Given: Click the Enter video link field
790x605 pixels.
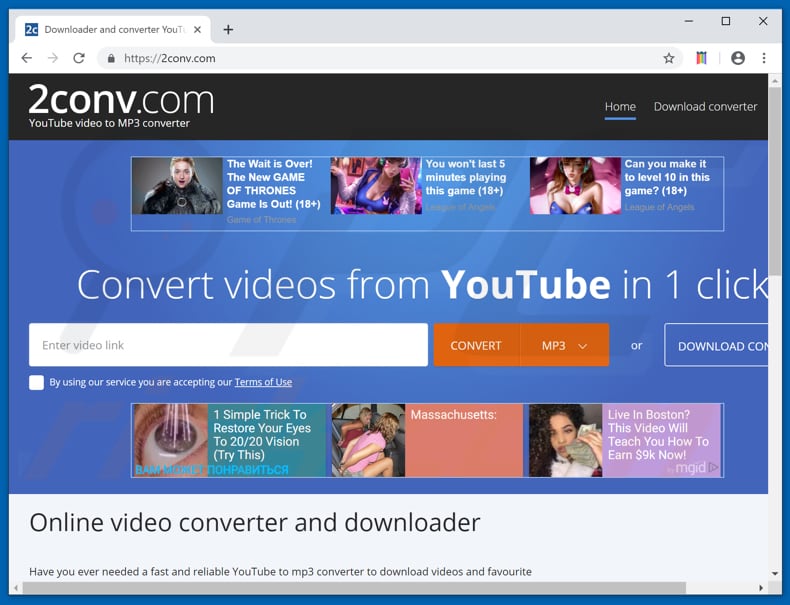Looking at the screenshot, I should (228, 345).
